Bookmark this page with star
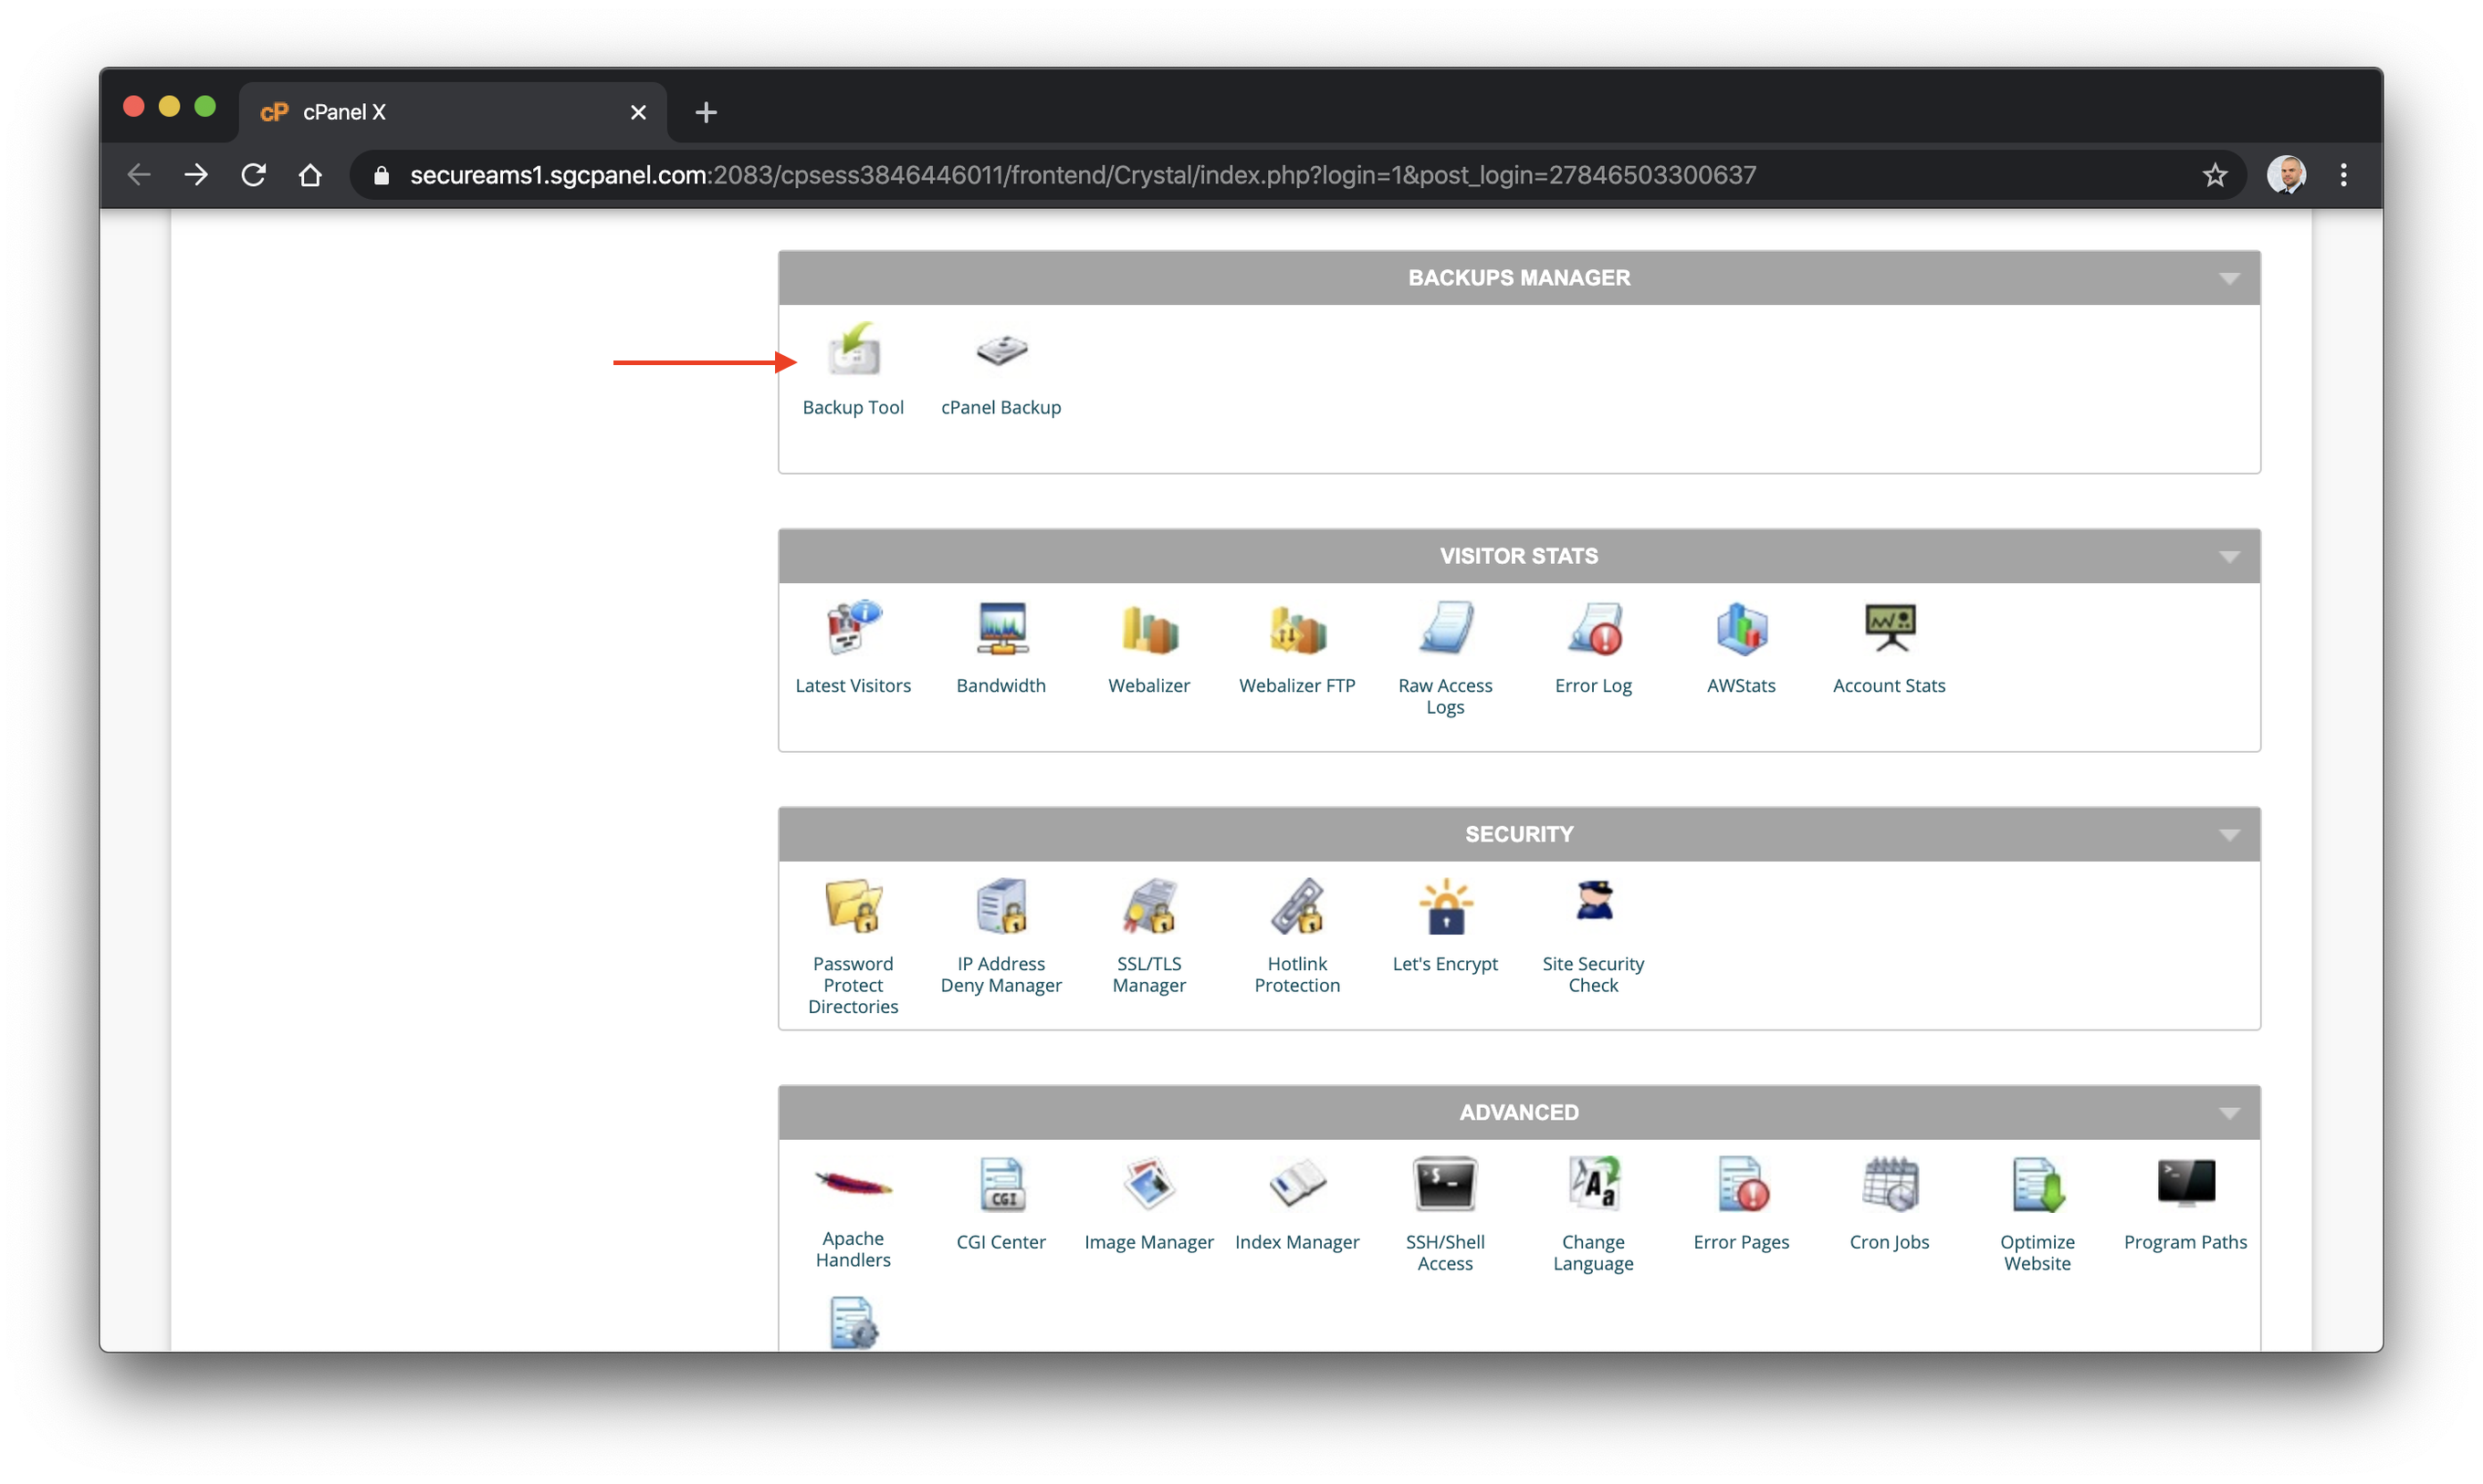The width and height of the screenshot is (2483, 1484). coord(2215,175)
